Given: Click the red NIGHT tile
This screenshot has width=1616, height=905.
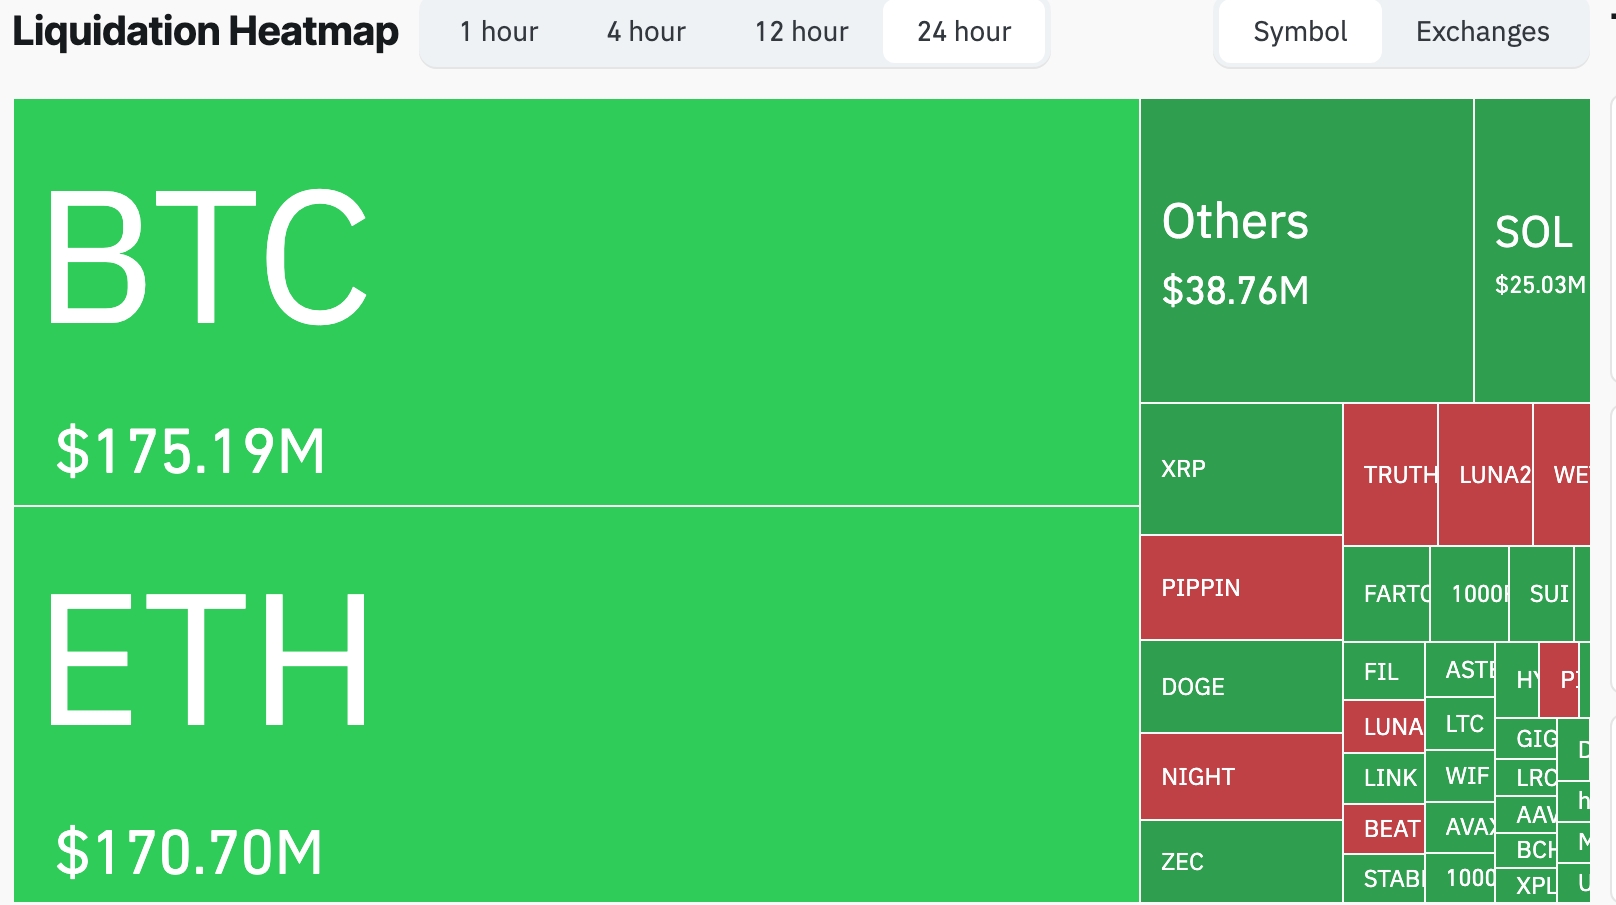Looking at the screenshot, I should tap(1241, 777).
